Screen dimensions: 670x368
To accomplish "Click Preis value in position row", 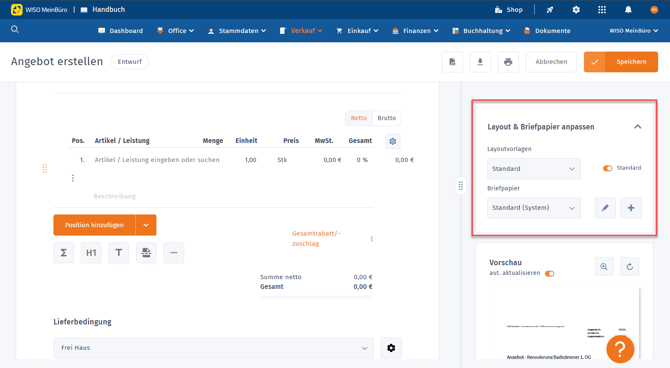I will (332, 160).
